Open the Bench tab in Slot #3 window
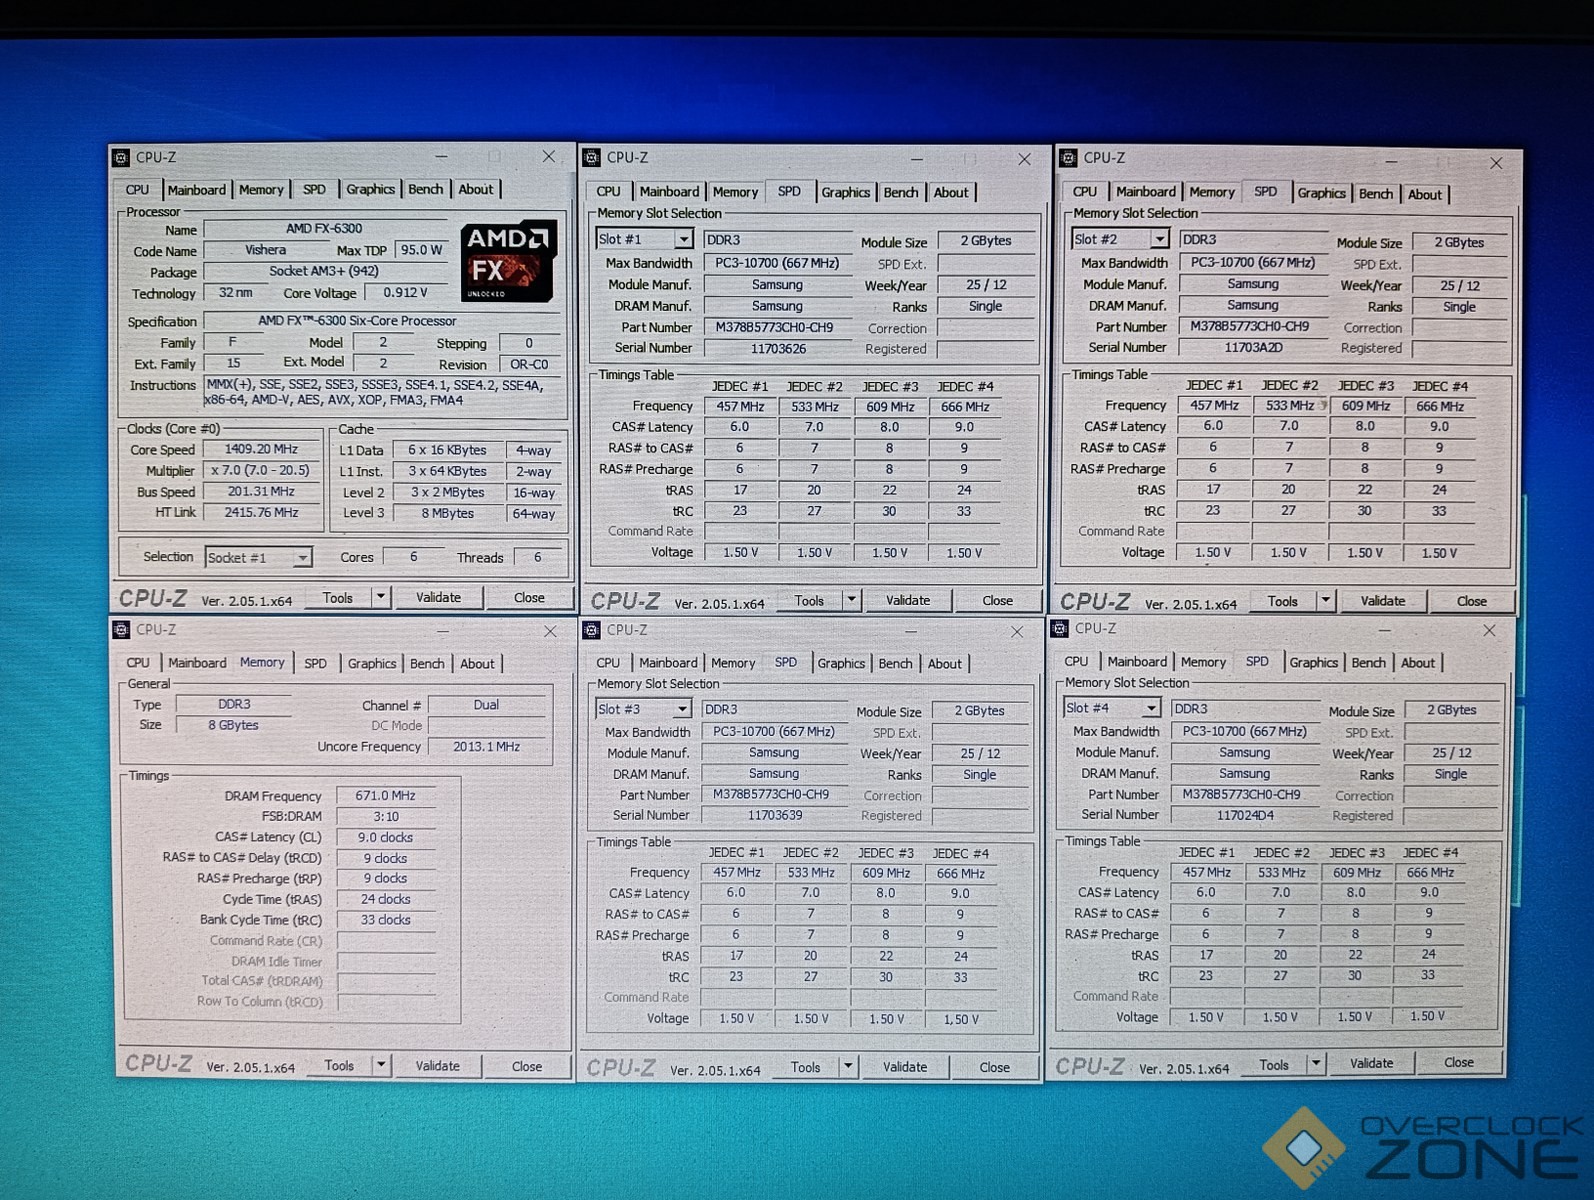Image resolution: width=1594 pixels, height=1200 pixels. tap(895, 663)
